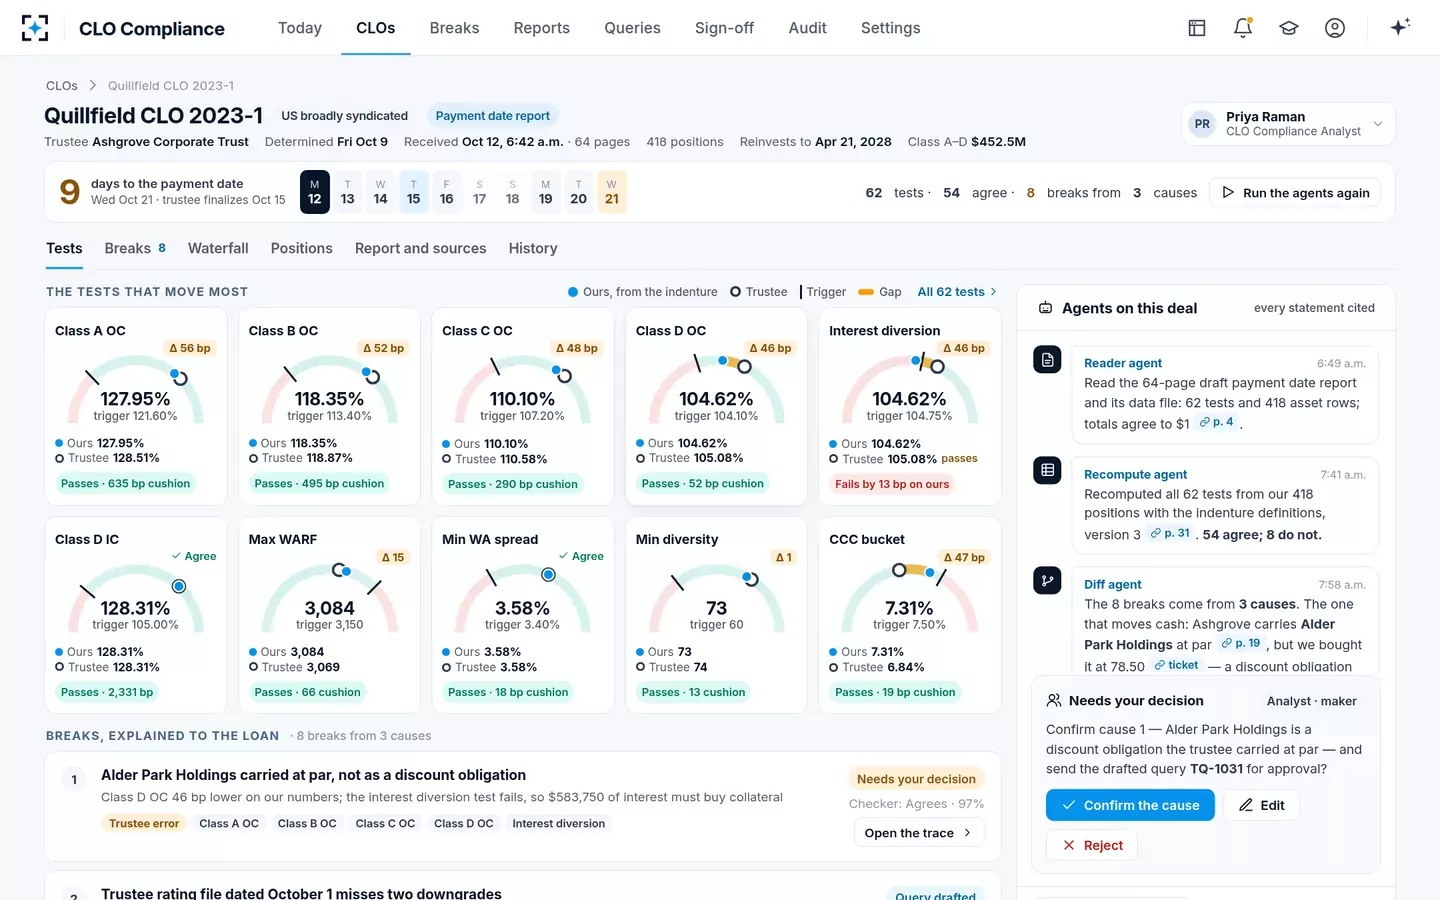Switch to the Breaks top navigation
This screenshot has height=900, width=1440.
tap(454, 28)
